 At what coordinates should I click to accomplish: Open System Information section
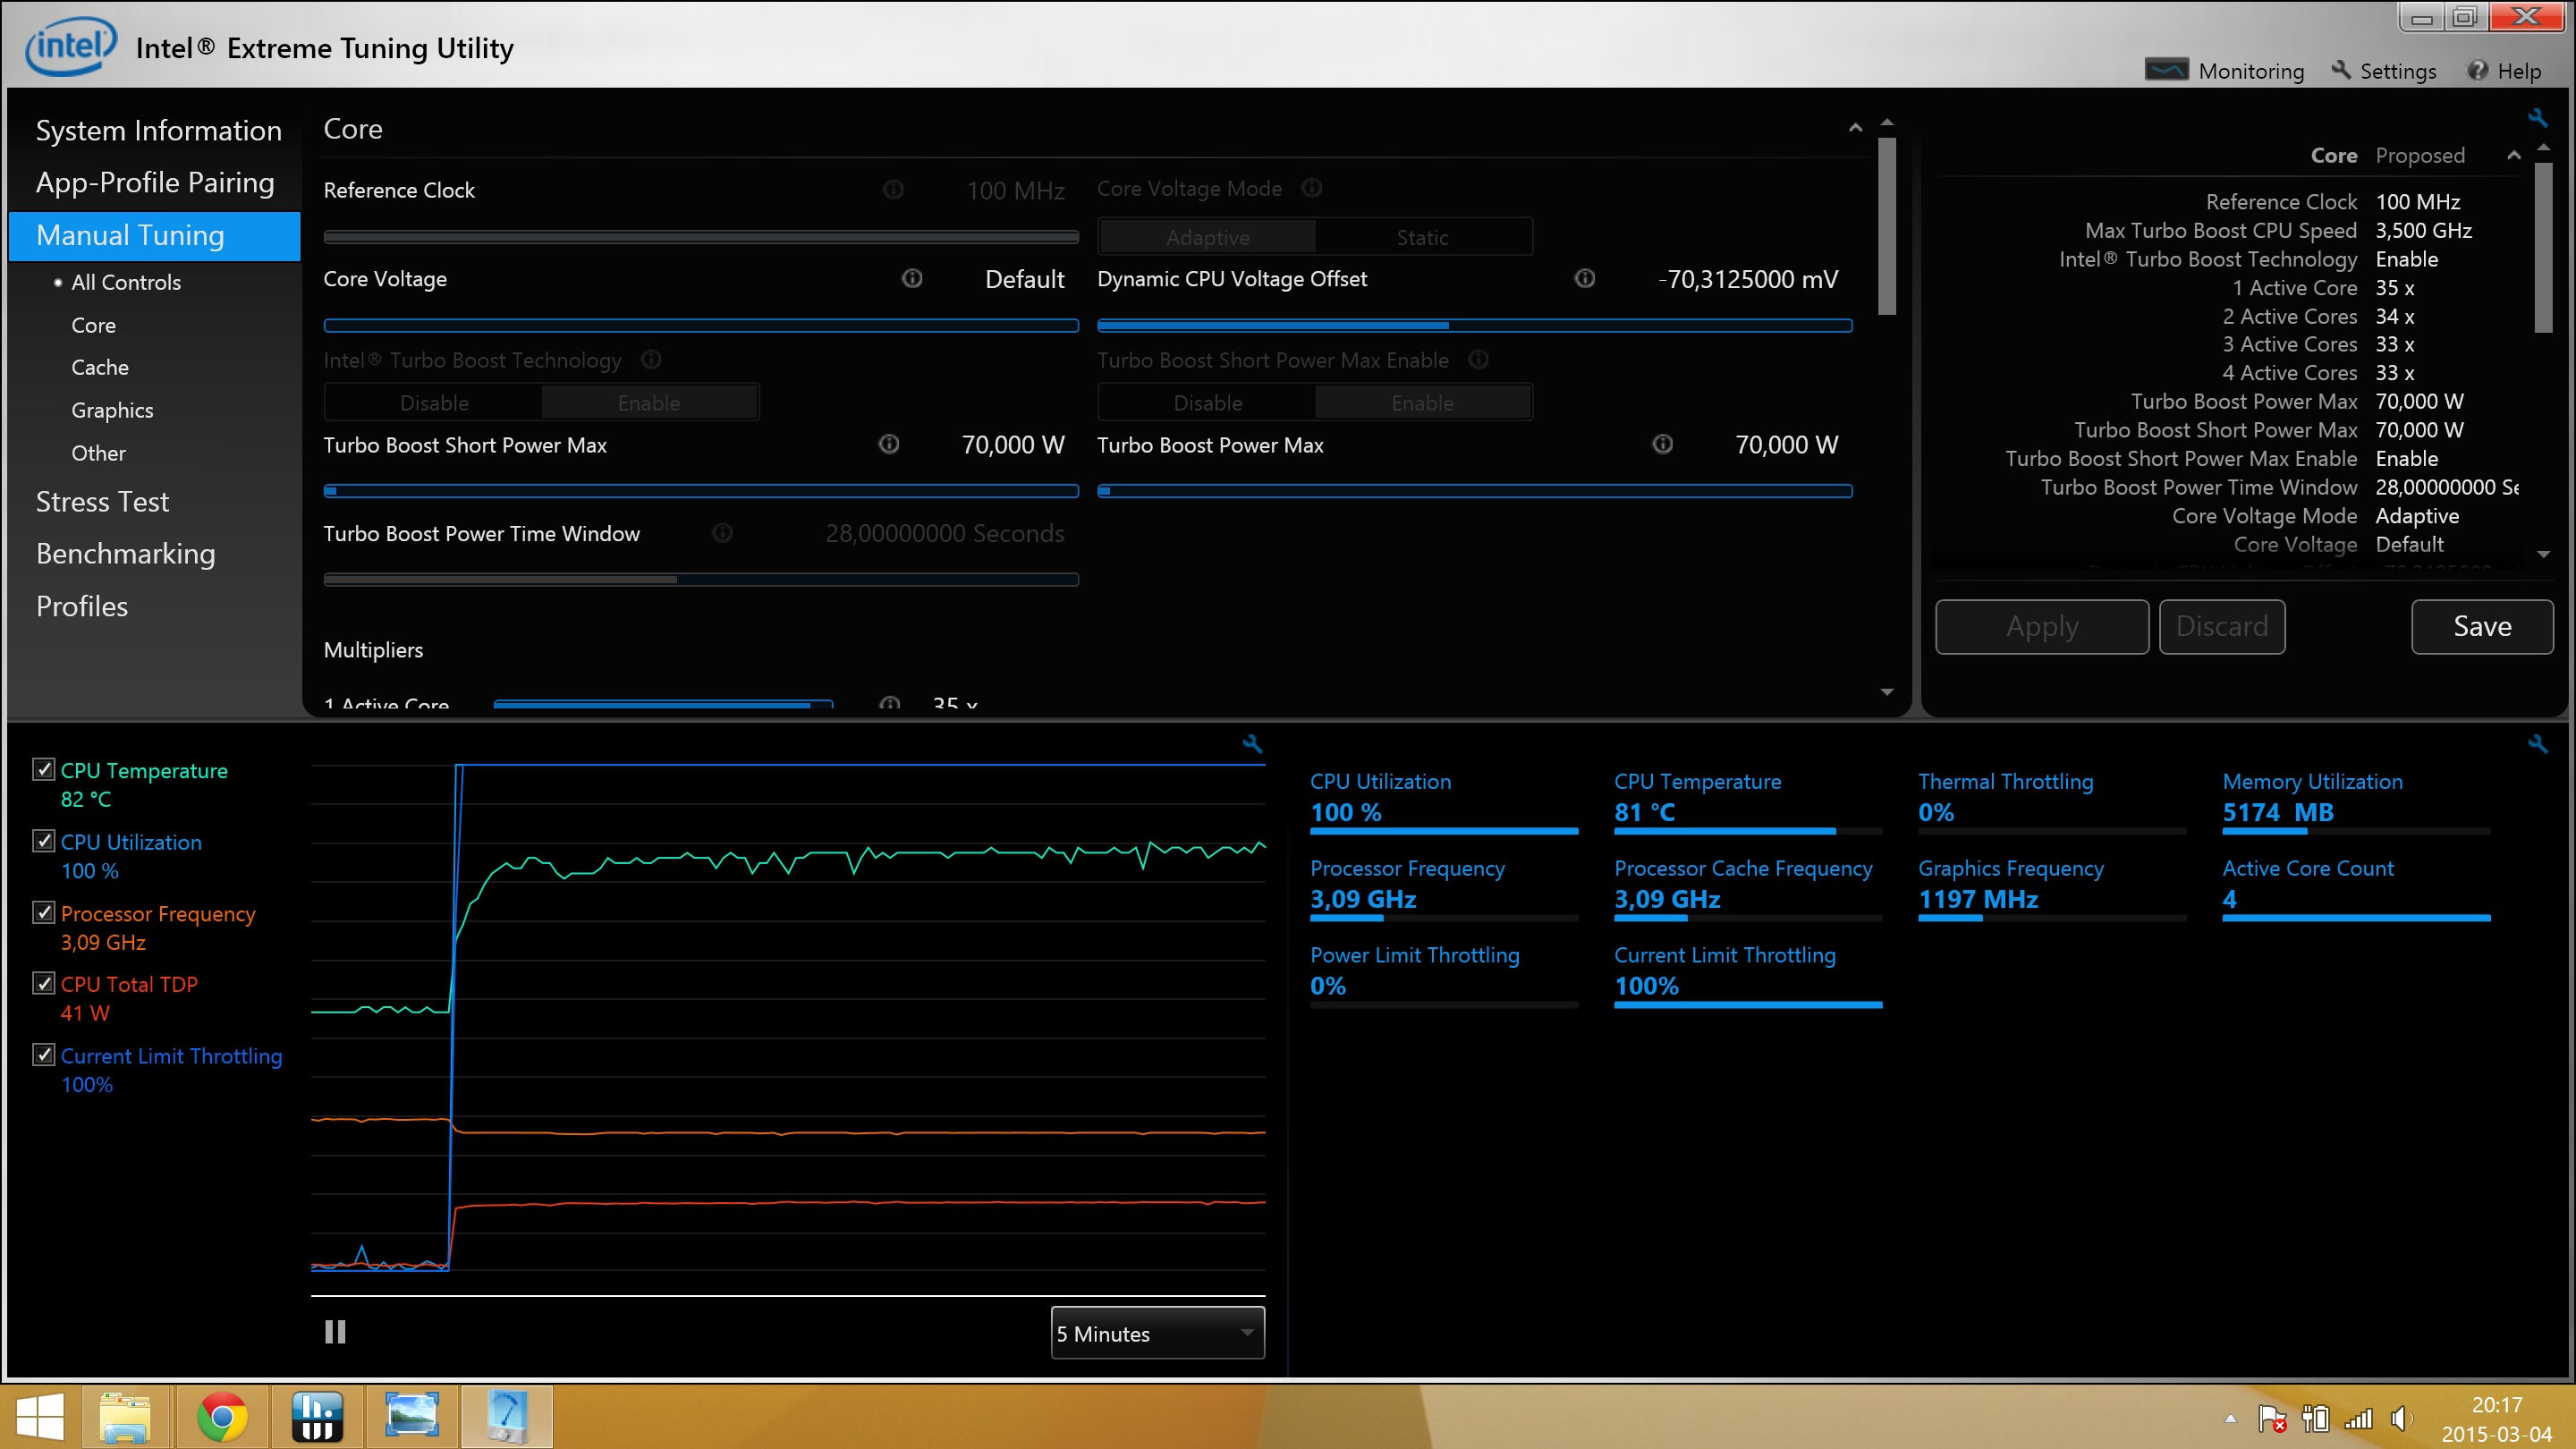coord(159,130)
